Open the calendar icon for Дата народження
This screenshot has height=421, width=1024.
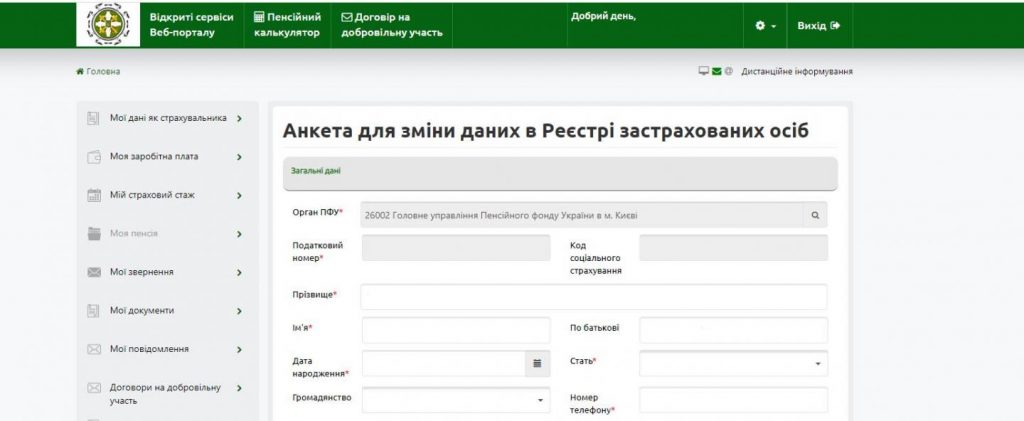click(x=537, y=364)
